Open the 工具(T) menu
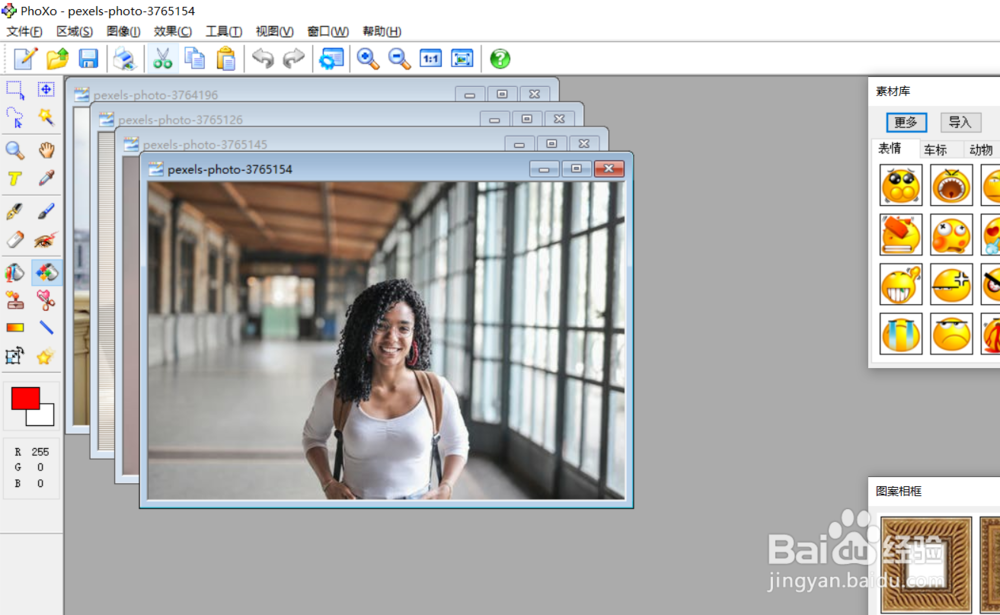 coord(223,31)
